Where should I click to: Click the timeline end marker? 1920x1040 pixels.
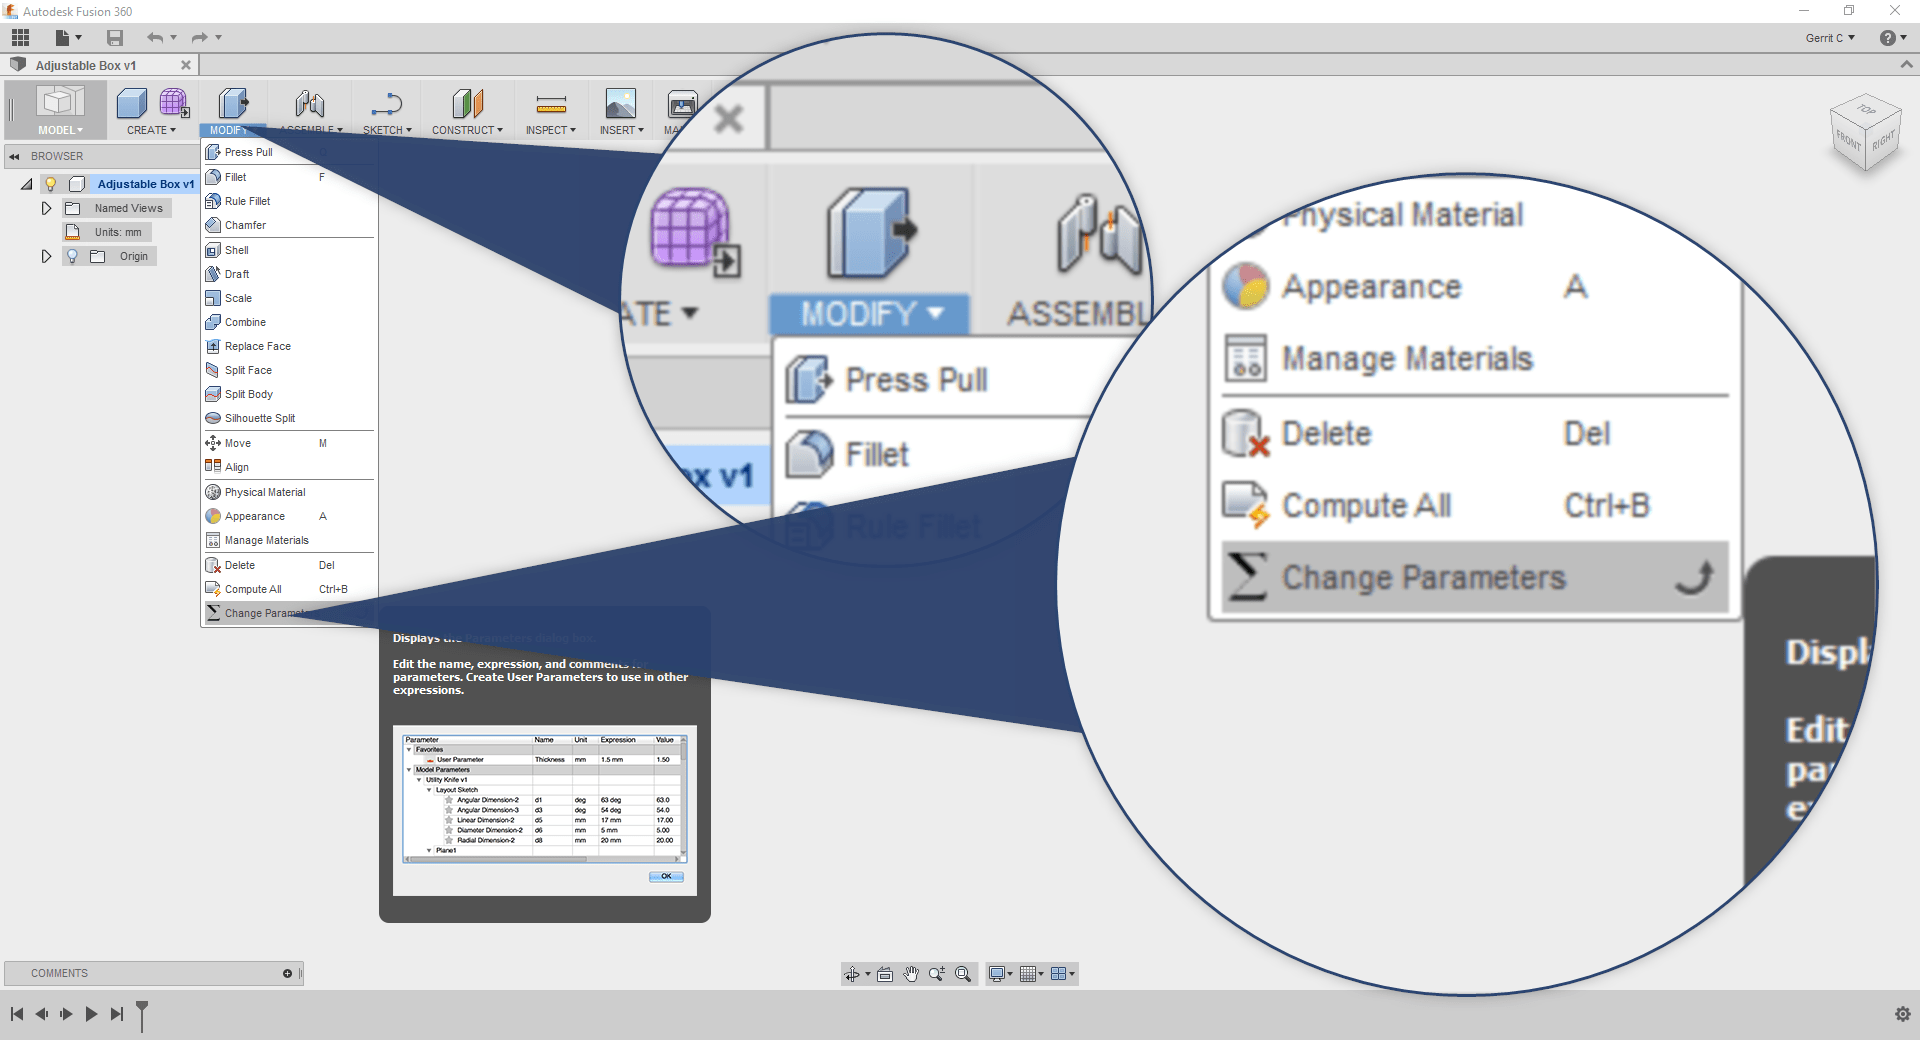[x=142, y=1014]
